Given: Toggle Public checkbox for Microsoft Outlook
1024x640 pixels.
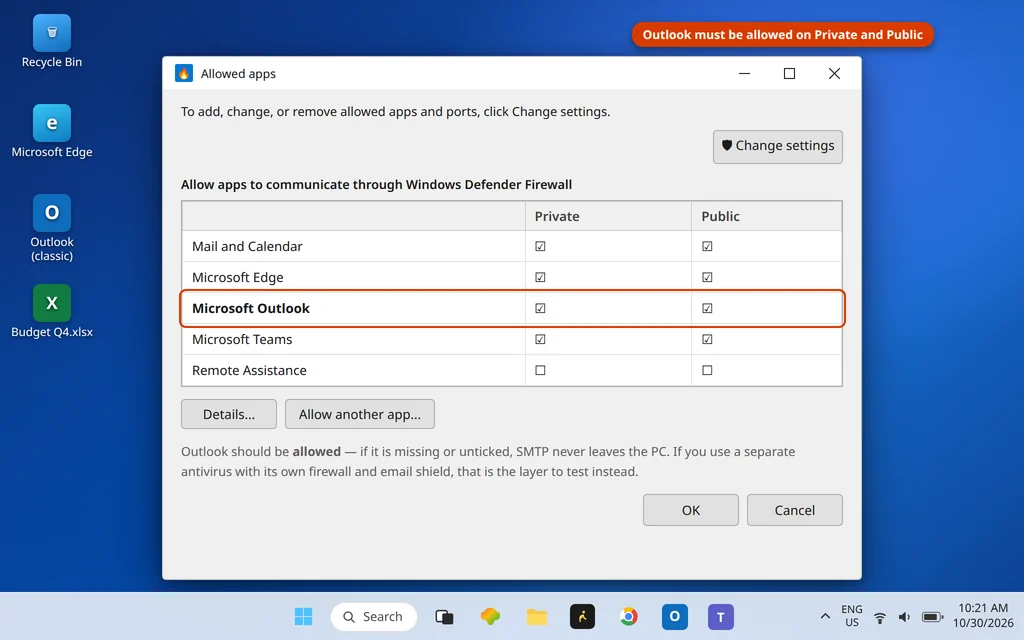Looking at the screenshot, I should tap(707, 308).
